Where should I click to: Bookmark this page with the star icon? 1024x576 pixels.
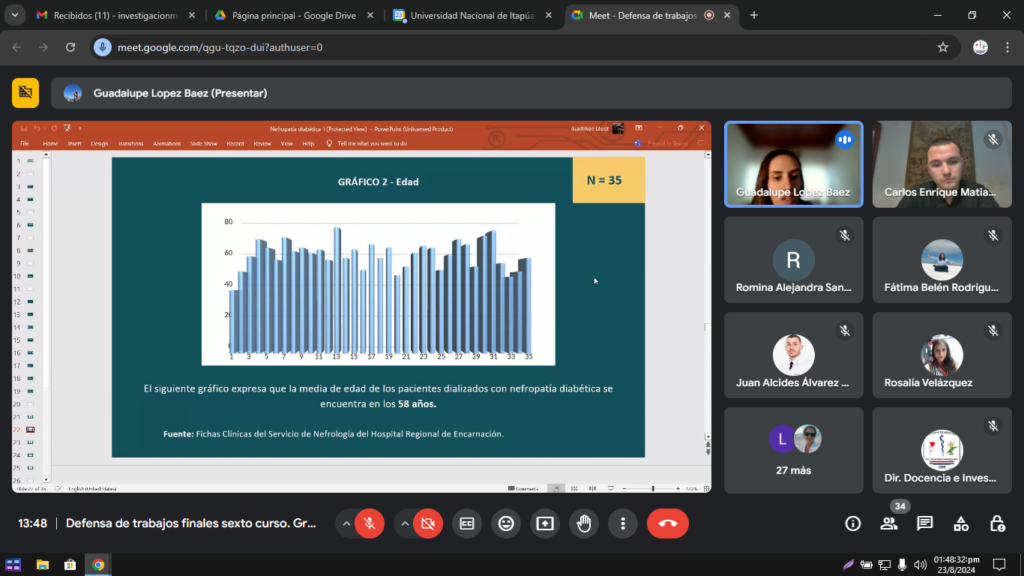942,47
